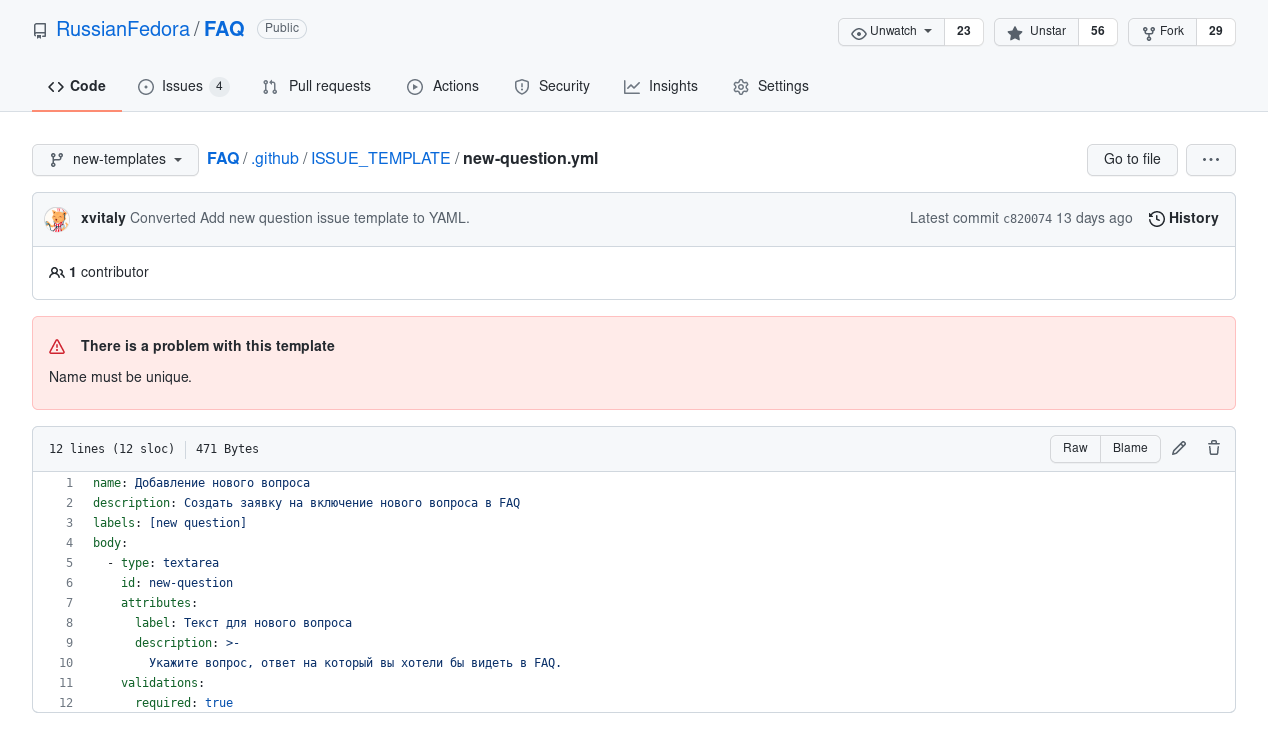This screenshot has width=1268, height=736.
Task: Click the xvitaly avatar image
Action: coord(57,219)
